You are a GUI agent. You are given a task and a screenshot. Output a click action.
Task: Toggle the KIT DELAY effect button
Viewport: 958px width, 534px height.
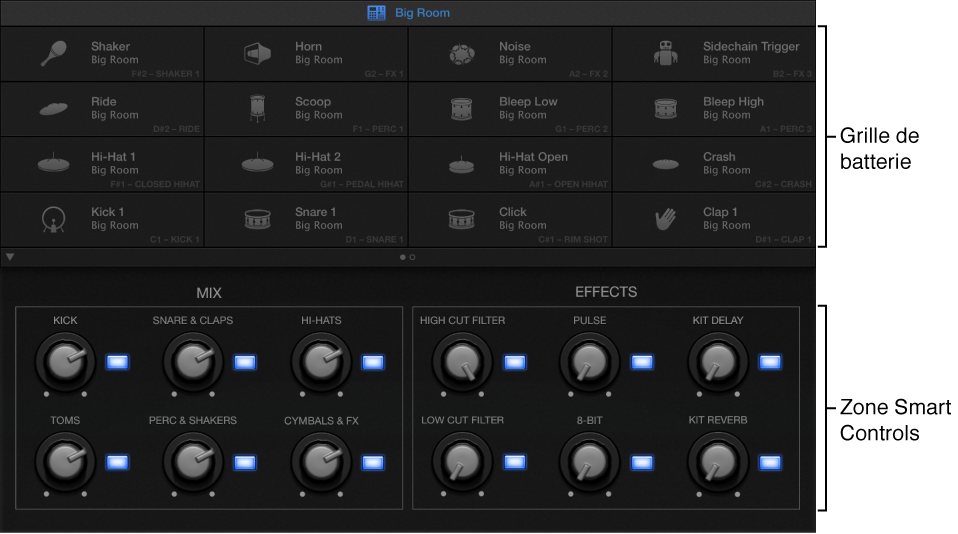[770, 362]
